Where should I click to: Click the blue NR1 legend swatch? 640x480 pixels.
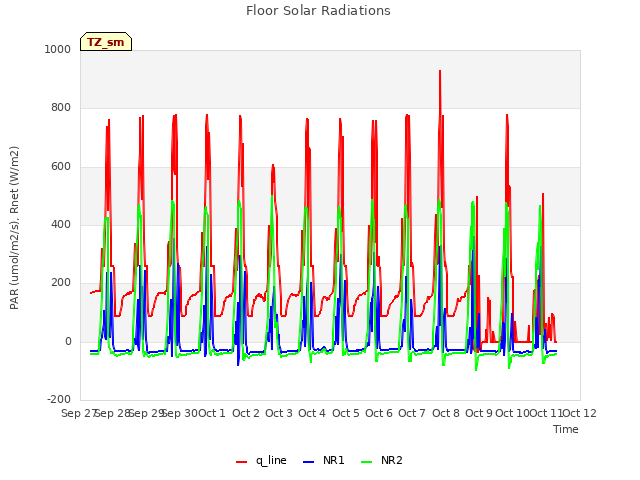[309, 462]
